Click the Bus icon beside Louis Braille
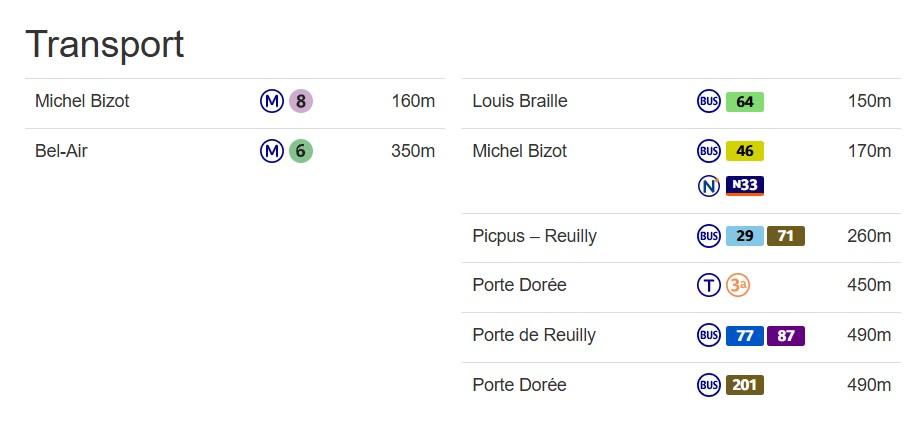This screenshot has height=428, width=914. (709, 102)
